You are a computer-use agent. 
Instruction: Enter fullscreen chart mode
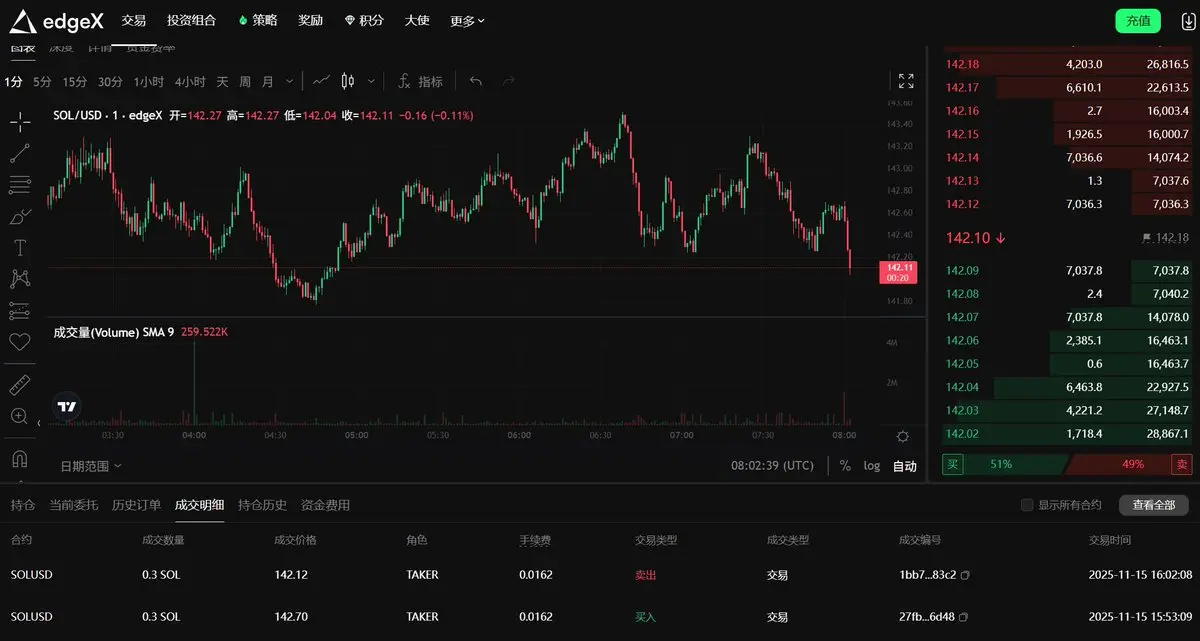tap(906, 81)
